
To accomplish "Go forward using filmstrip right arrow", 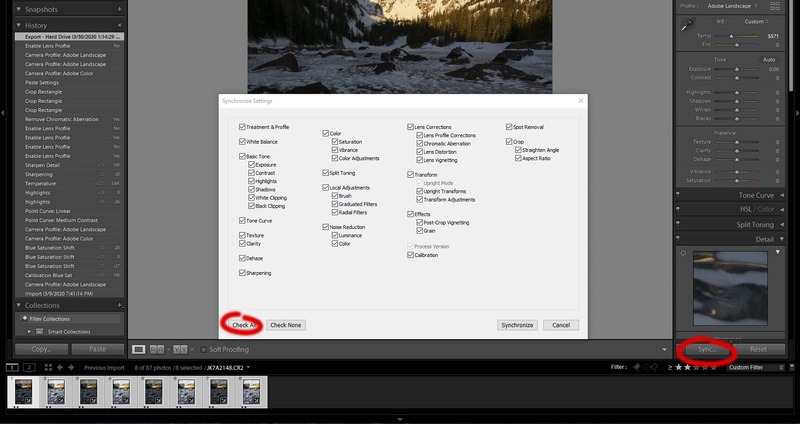I will tap(72, 368).
